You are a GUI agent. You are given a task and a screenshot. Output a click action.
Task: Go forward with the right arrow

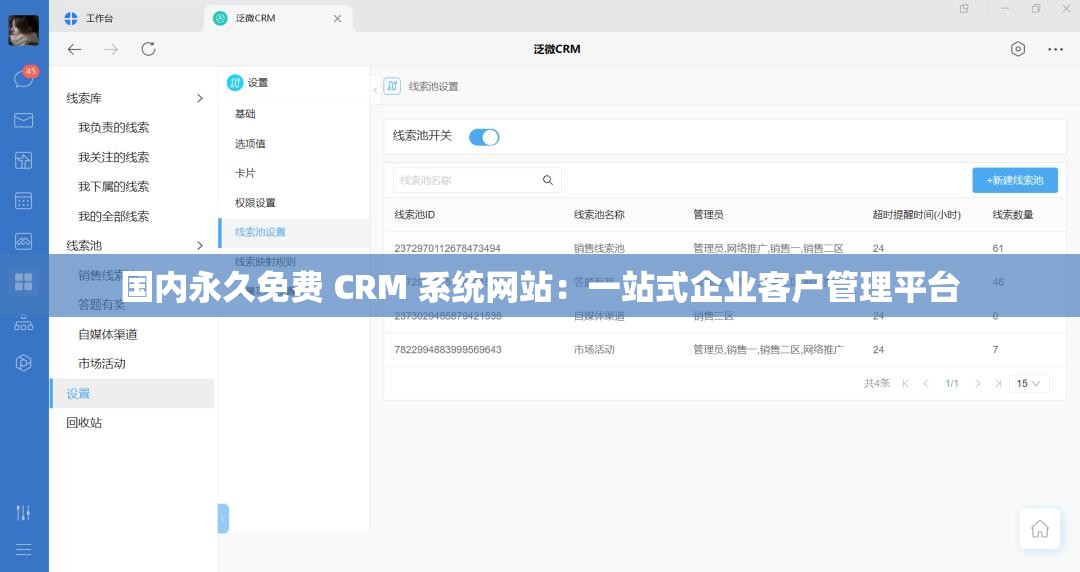[111, 49]
